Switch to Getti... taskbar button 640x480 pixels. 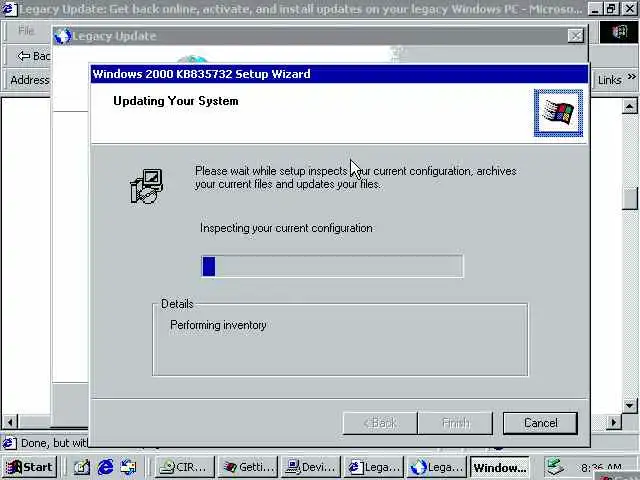tap(248, 467)
